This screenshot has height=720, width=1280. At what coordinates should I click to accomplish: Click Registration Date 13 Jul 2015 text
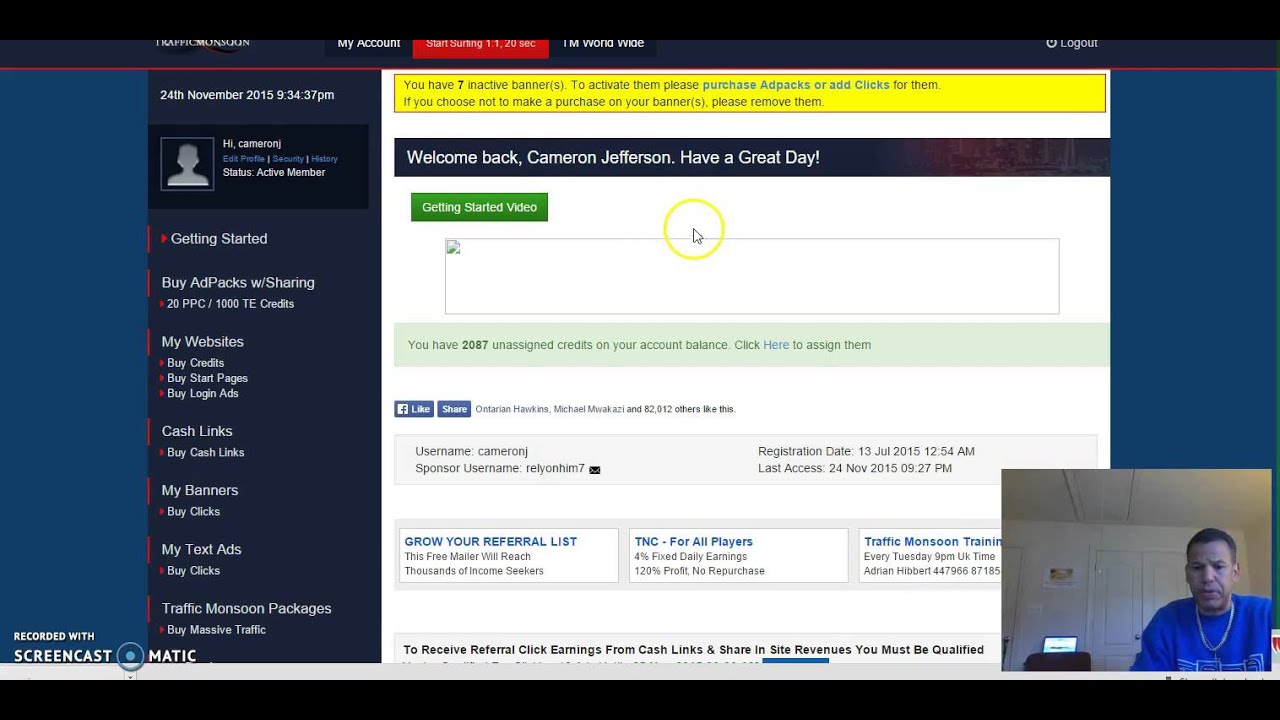pos(866,452)
